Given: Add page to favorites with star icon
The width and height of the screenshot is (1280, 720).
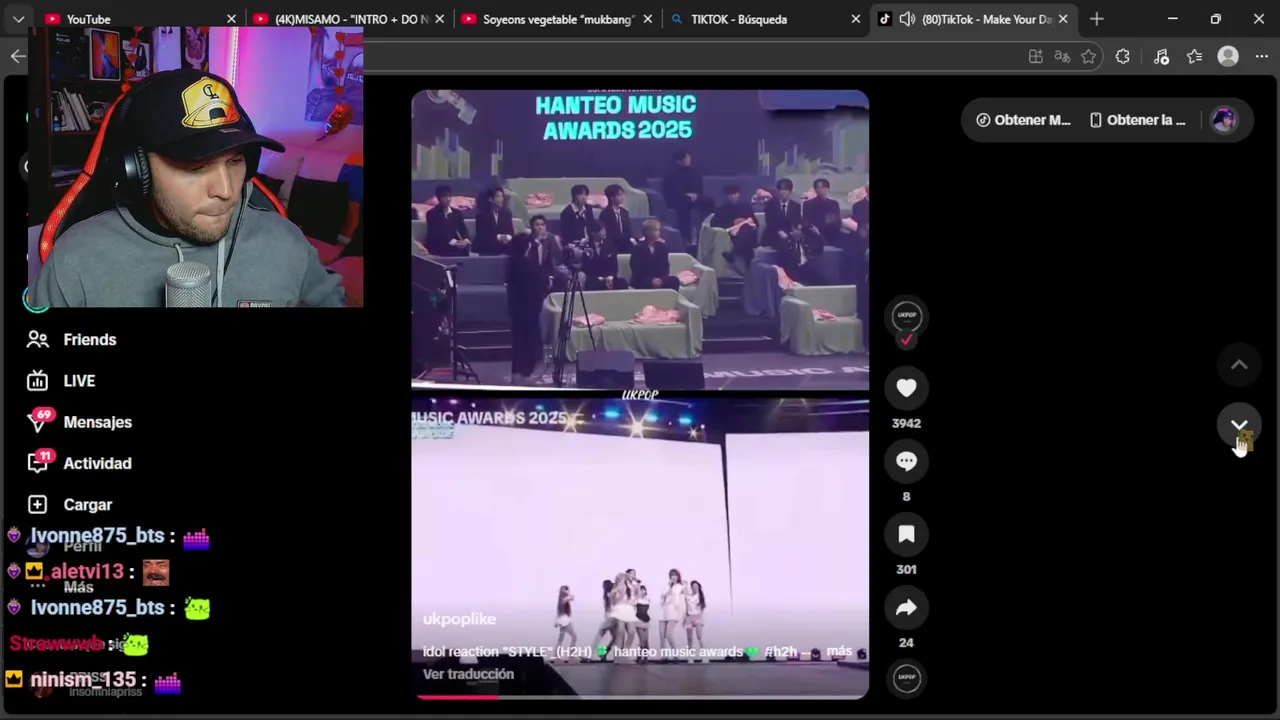Looking at the screenshot, I should pyautogui.click(x=1089, y=57).
